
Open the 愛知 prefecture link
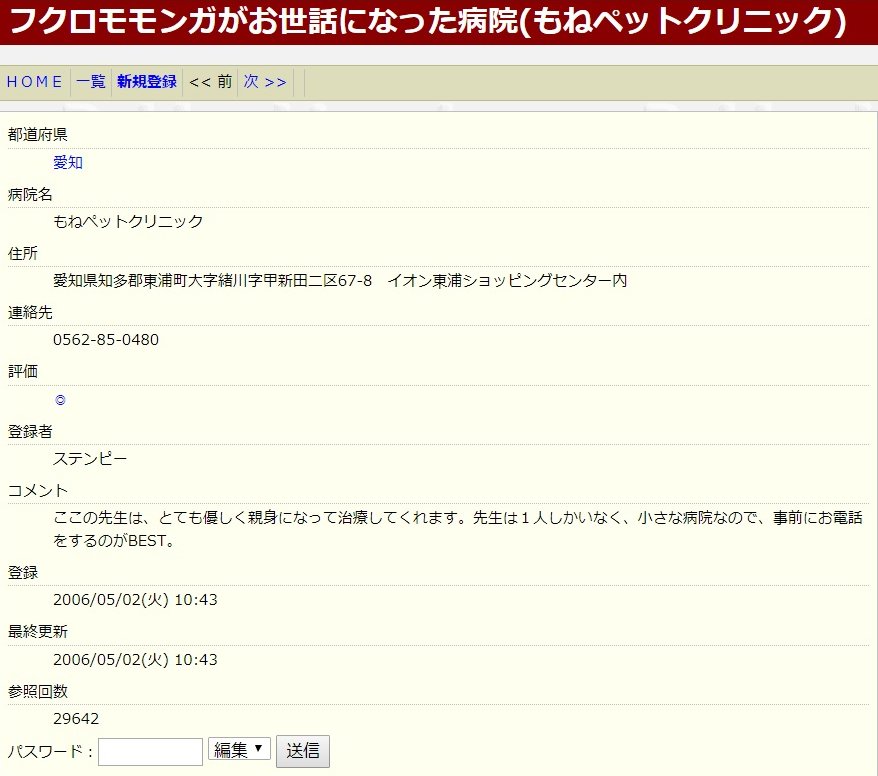coord(68,162)
